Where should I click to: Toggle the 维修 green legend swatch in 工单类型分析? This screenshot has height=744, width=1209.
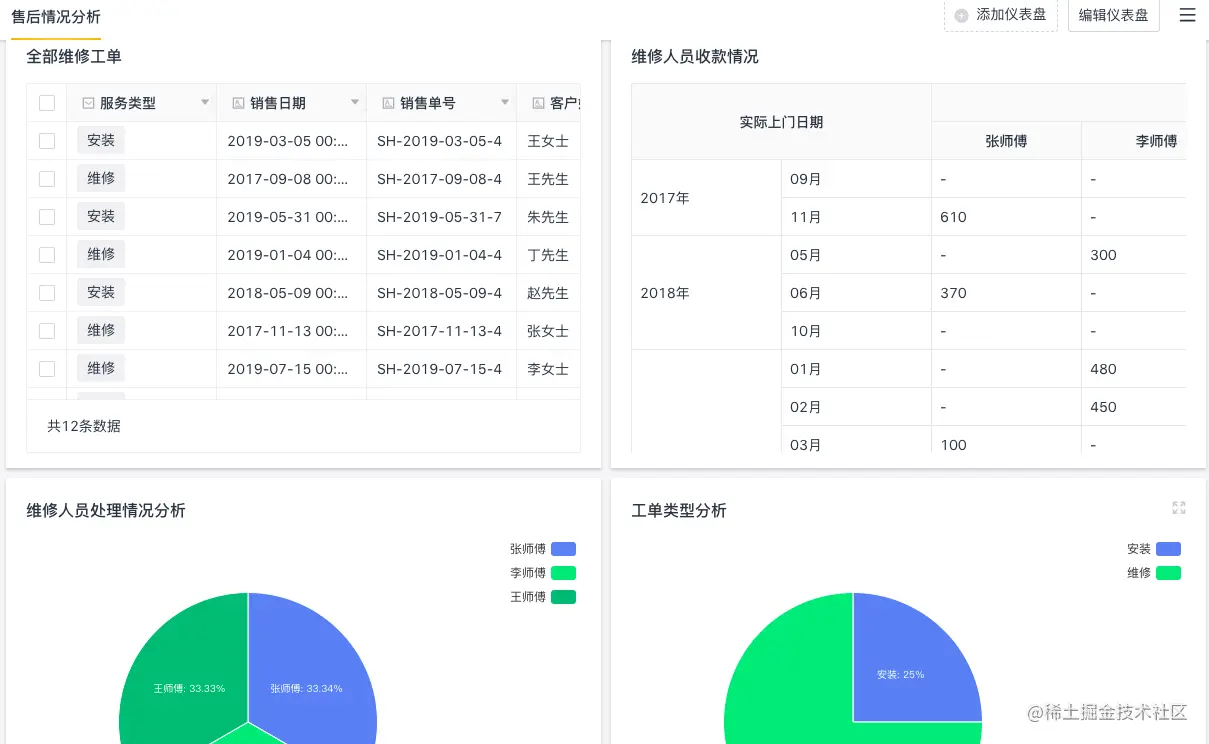(x=1168, y=573)
